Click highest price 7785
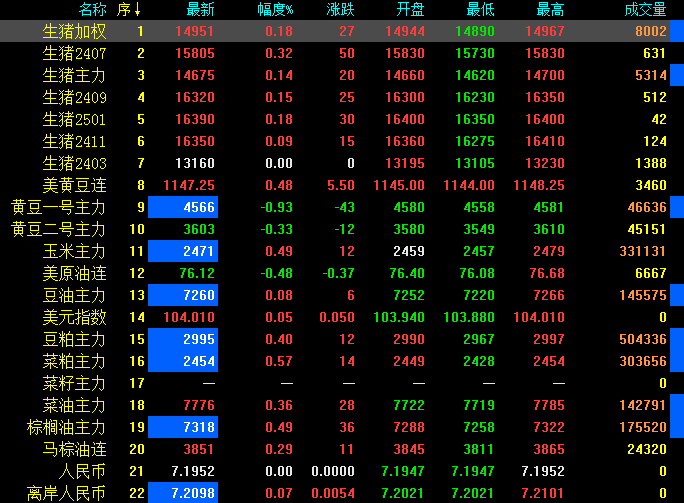This screenshot has width=684, height=503. 549,405
